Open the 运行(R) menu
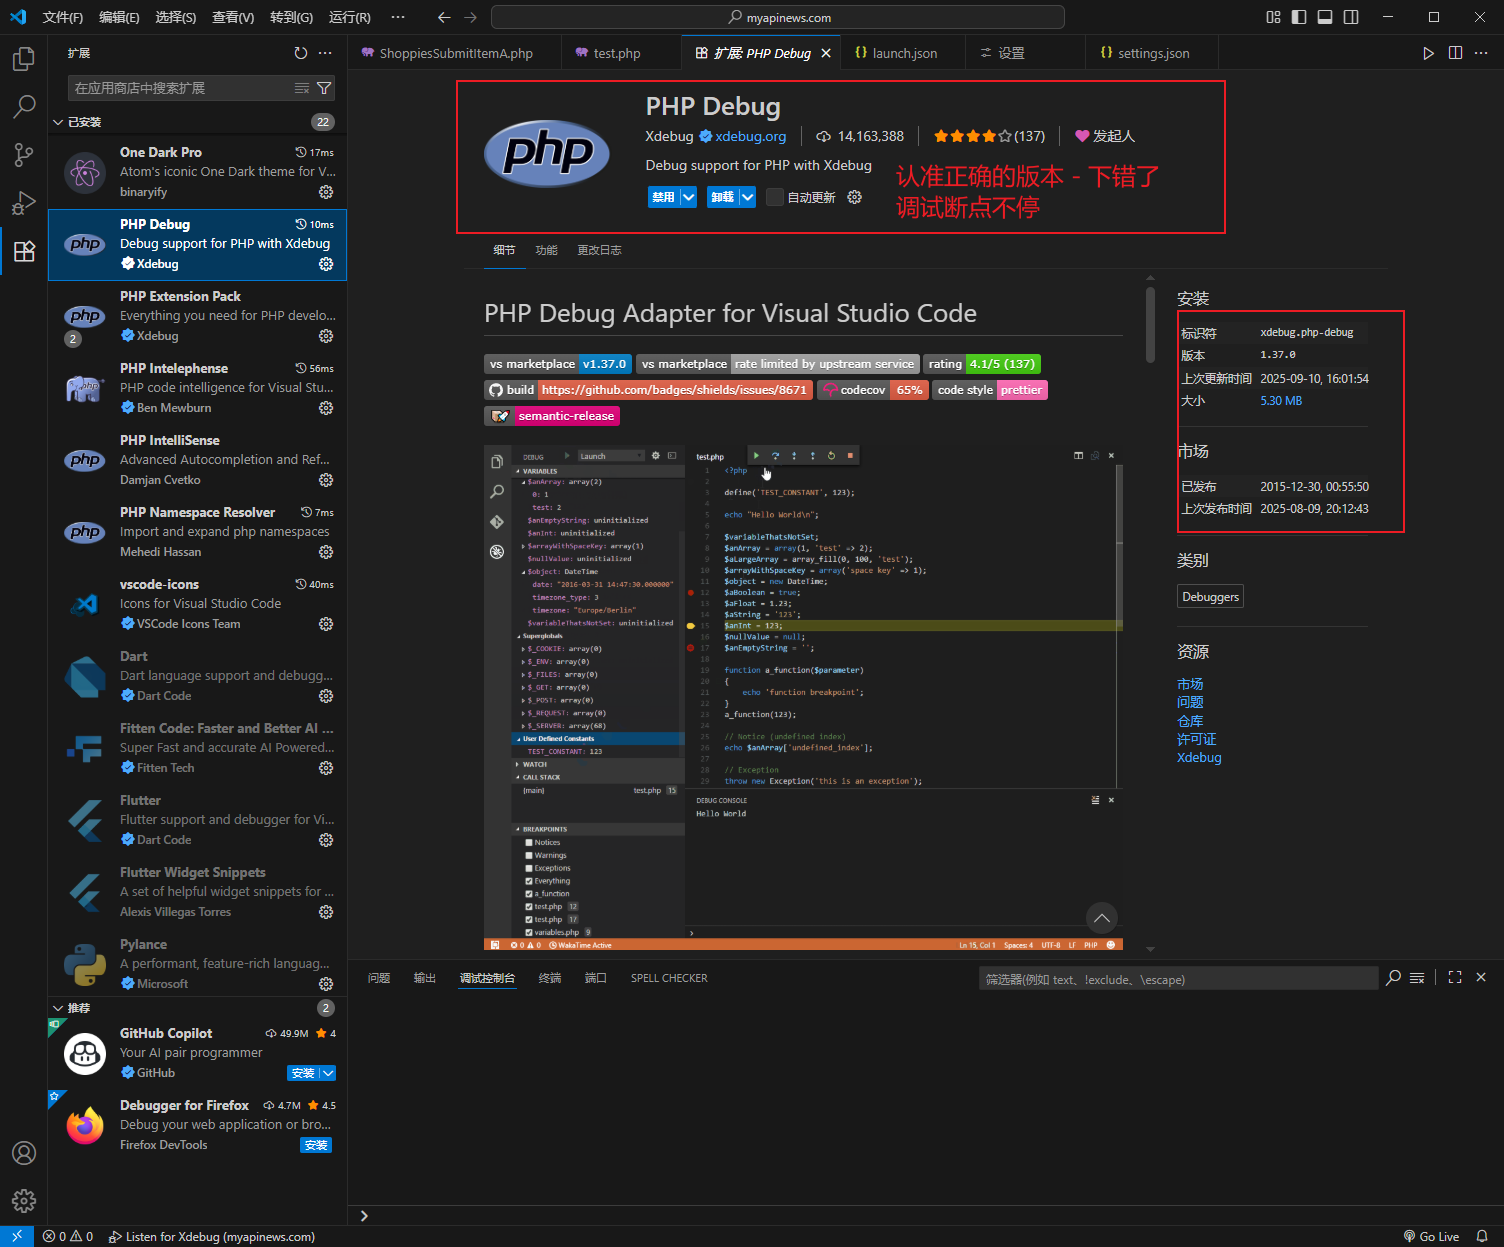 348,17
